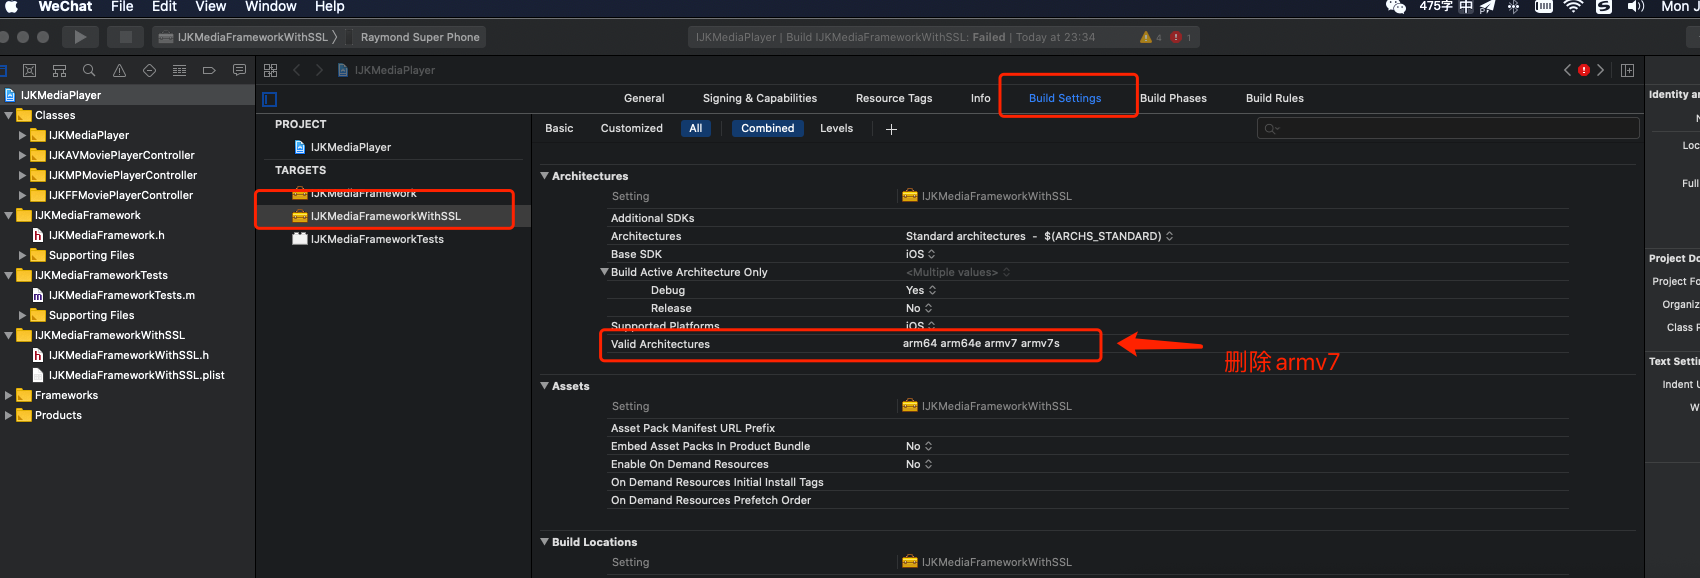Open the File menu

(x=122, y=7)
